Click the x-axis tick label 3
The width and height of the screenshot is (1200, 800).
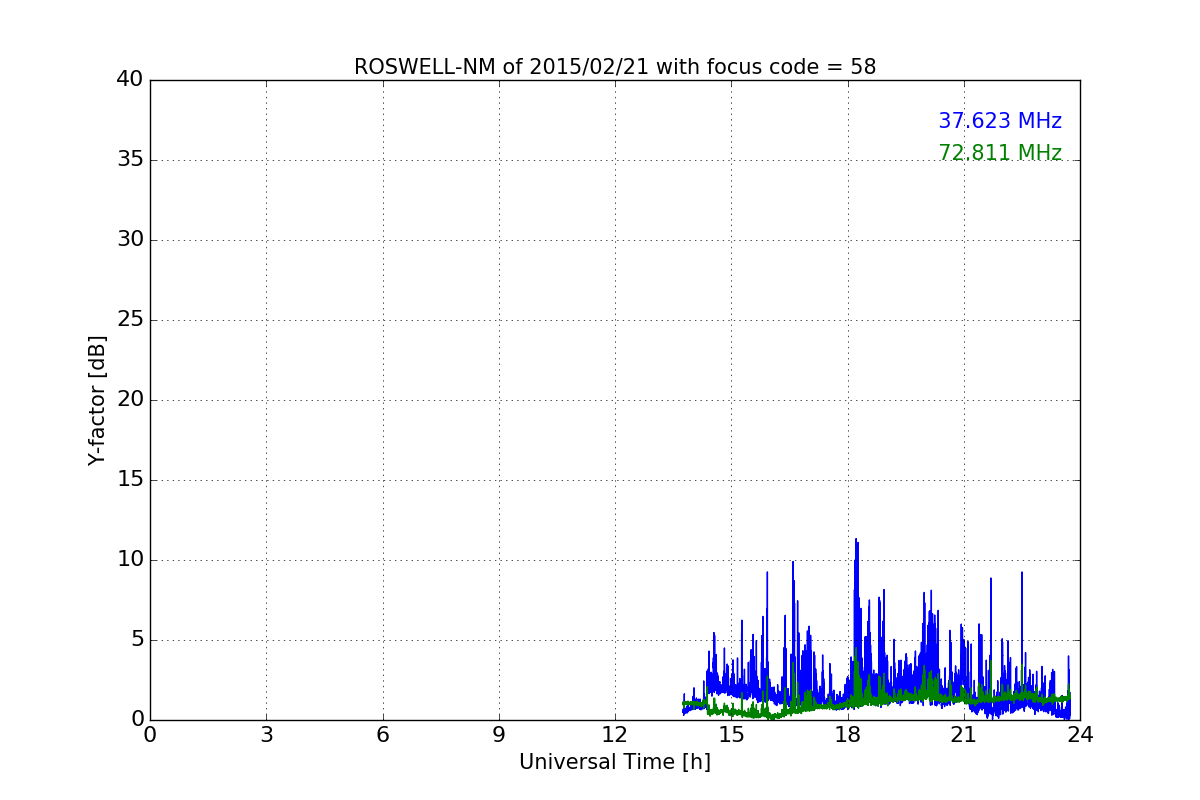pyautogui.click(x=266, y=735)
